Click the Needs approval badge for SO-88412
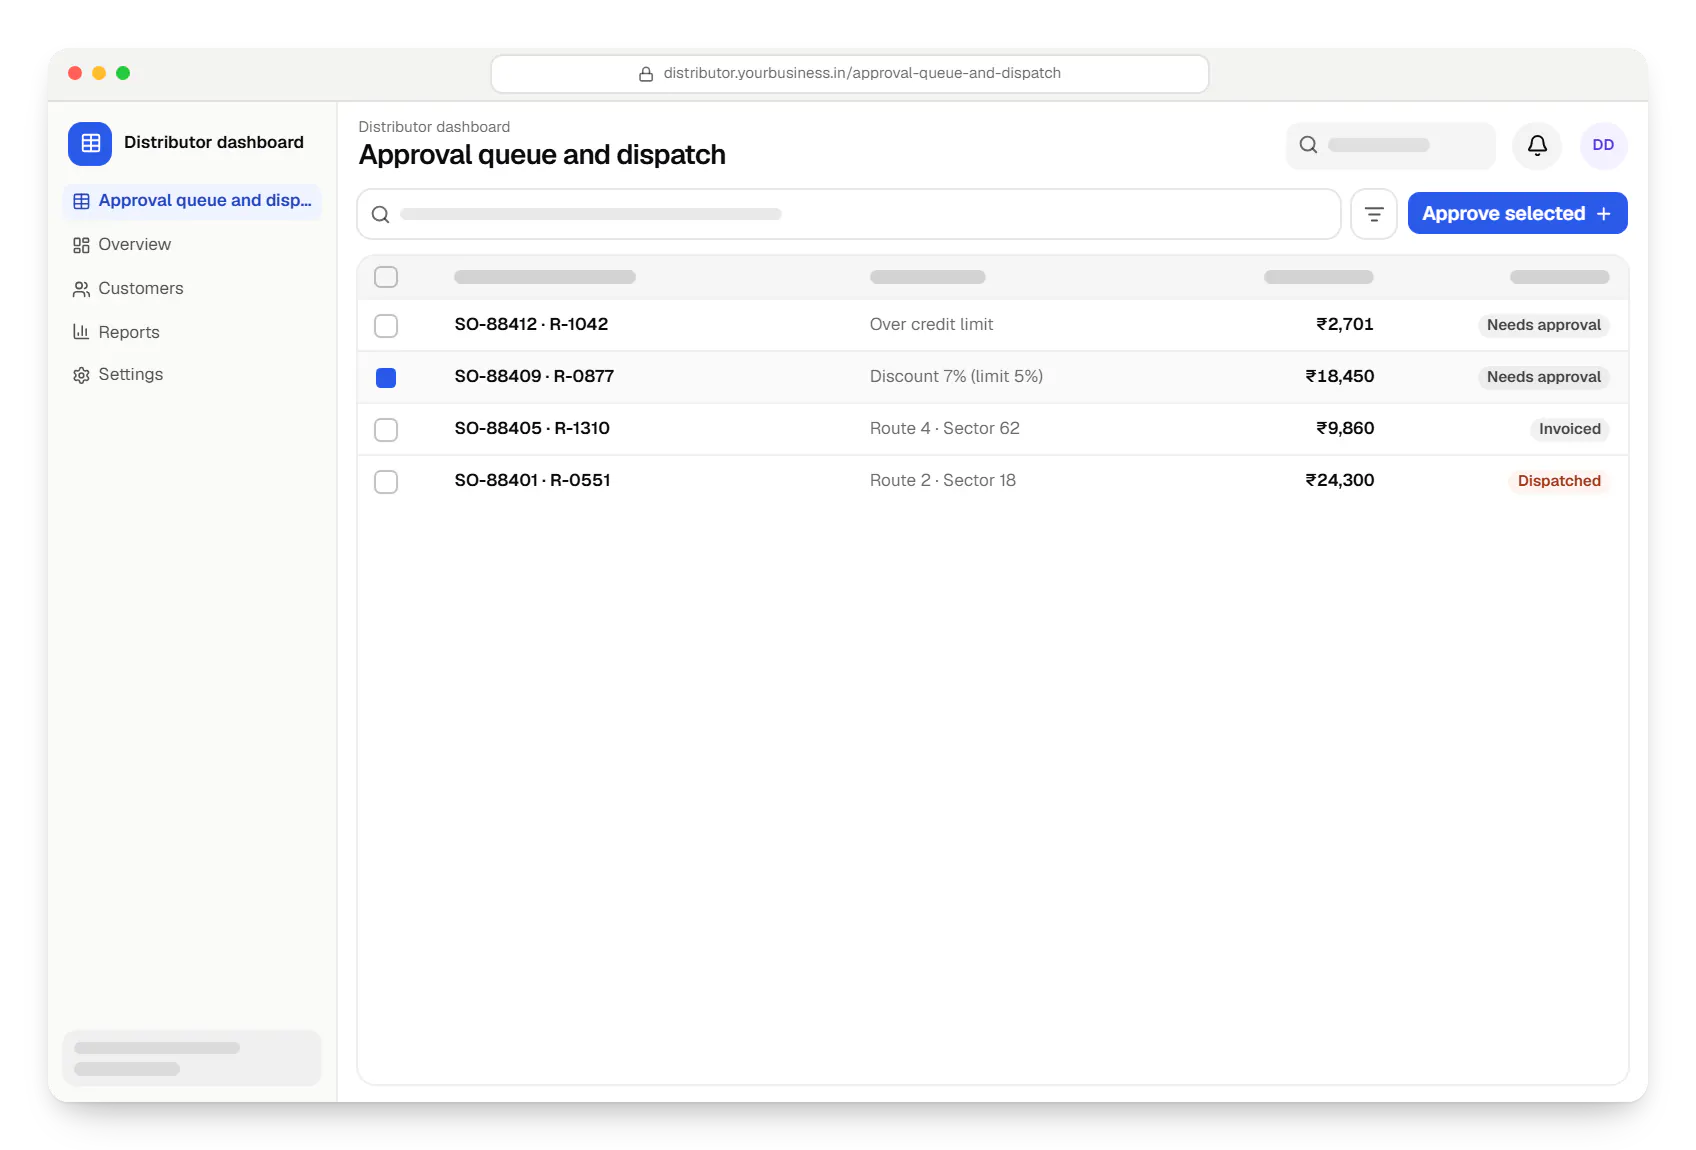1696x1150 pixels. coord(1543,325)
